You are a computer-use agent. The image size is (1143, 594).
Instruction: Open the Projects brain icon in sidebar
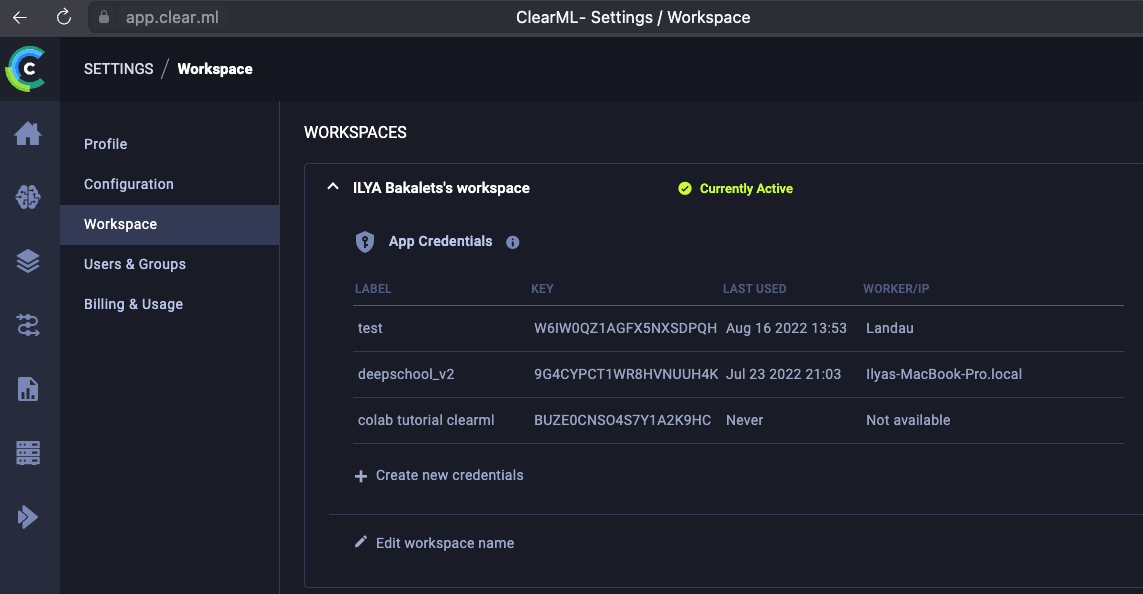click(28, 197)
